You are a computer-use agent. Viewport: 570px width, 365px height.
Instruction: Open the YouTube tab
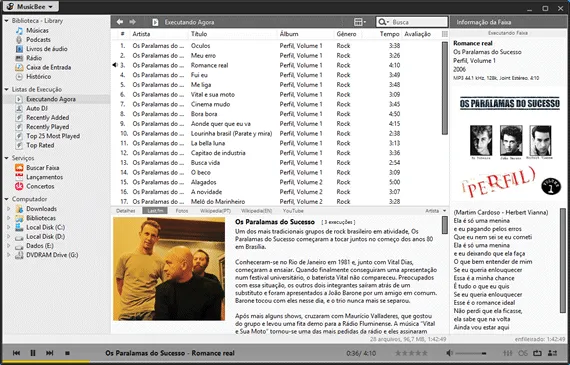point(293,211)
